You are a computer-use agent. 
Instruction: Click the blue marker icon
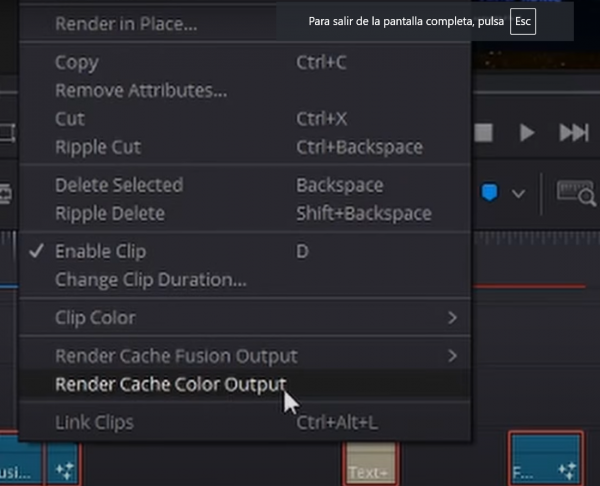490,193
